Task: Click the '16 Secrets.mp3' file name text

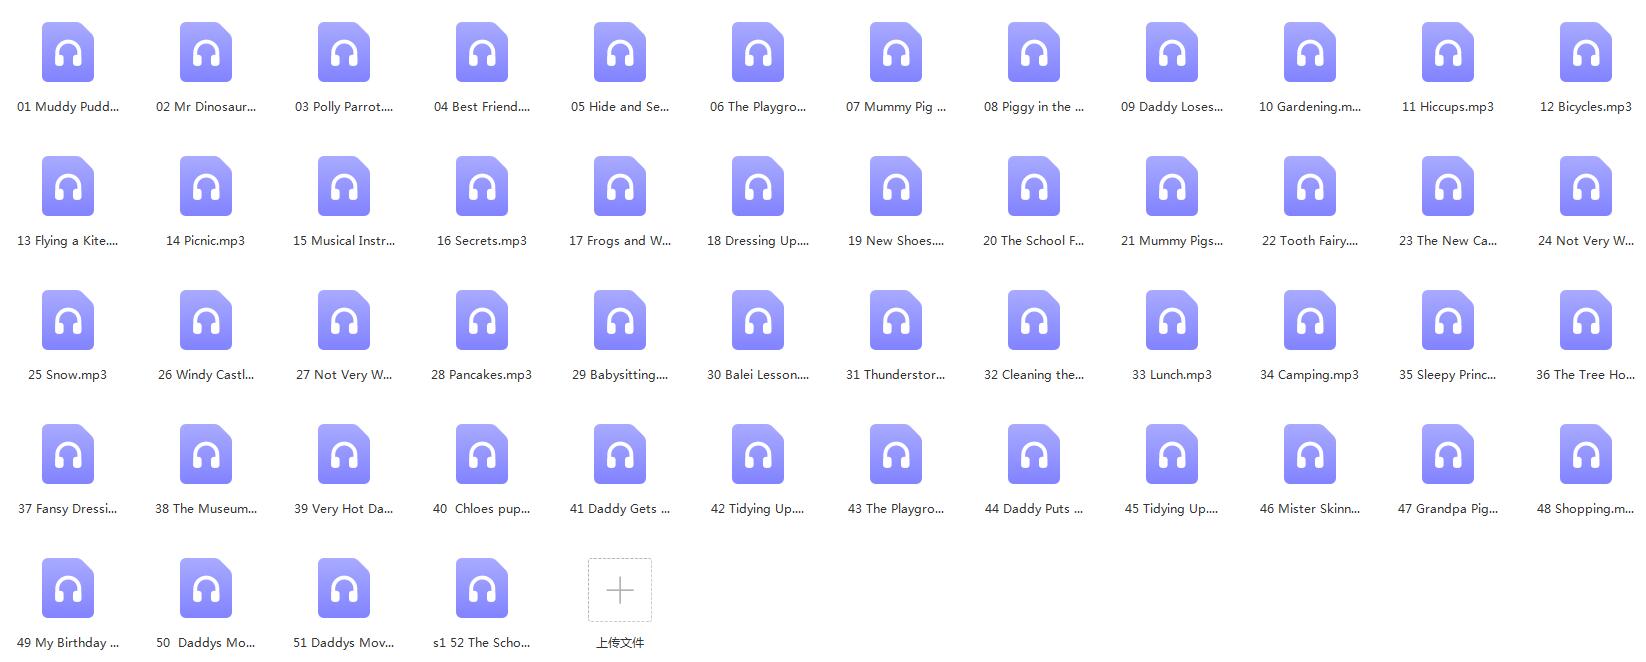Action: [482, 241]
